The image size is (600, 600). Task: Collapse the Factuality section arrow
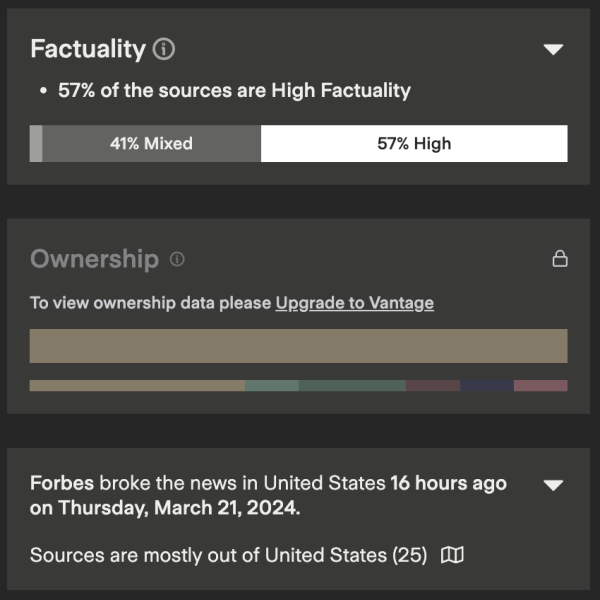[x=553, y=49]
